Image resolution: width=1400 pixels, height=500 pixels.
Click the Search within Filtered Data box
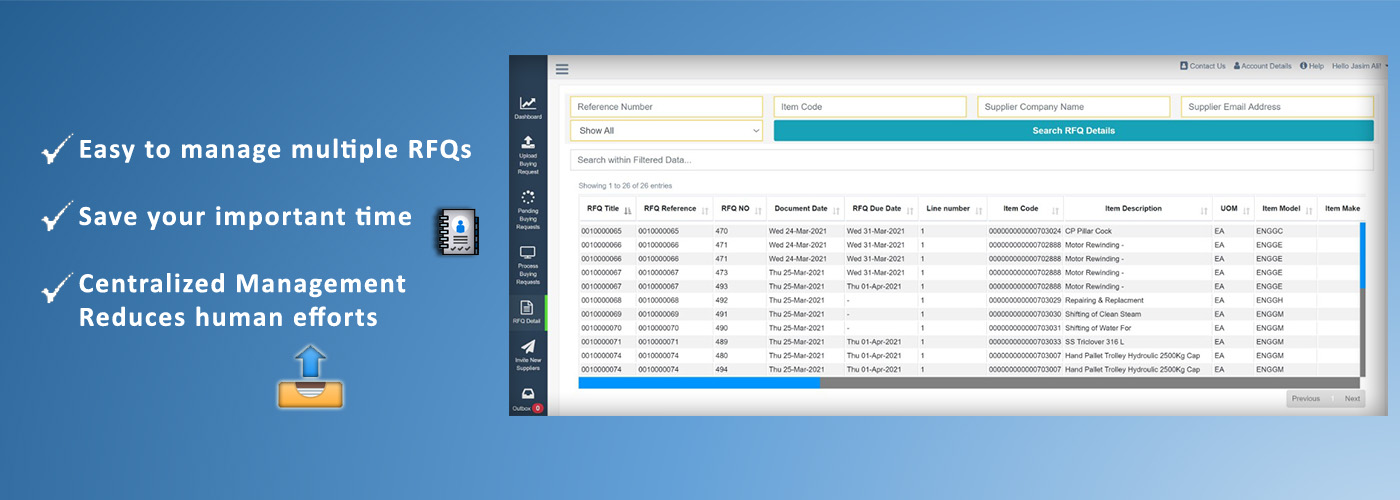coord(971,160)
